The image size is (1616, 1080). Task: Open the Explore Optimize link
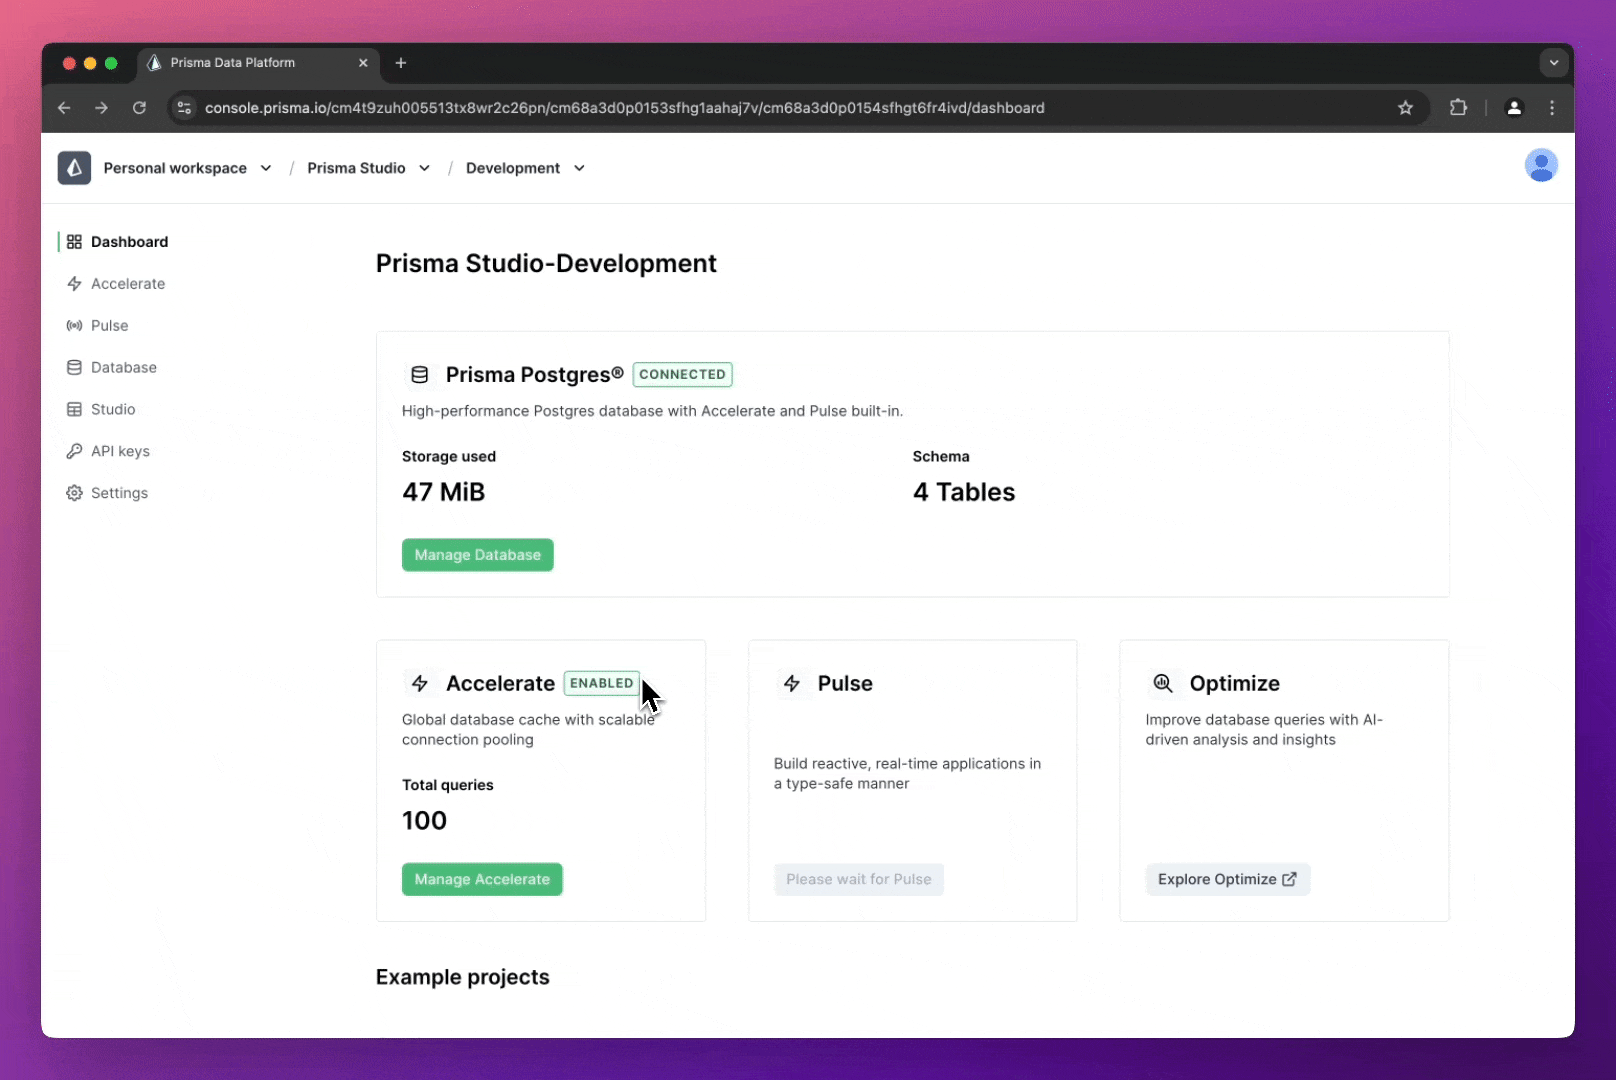pyautogui.click(x=1226, y=880)
